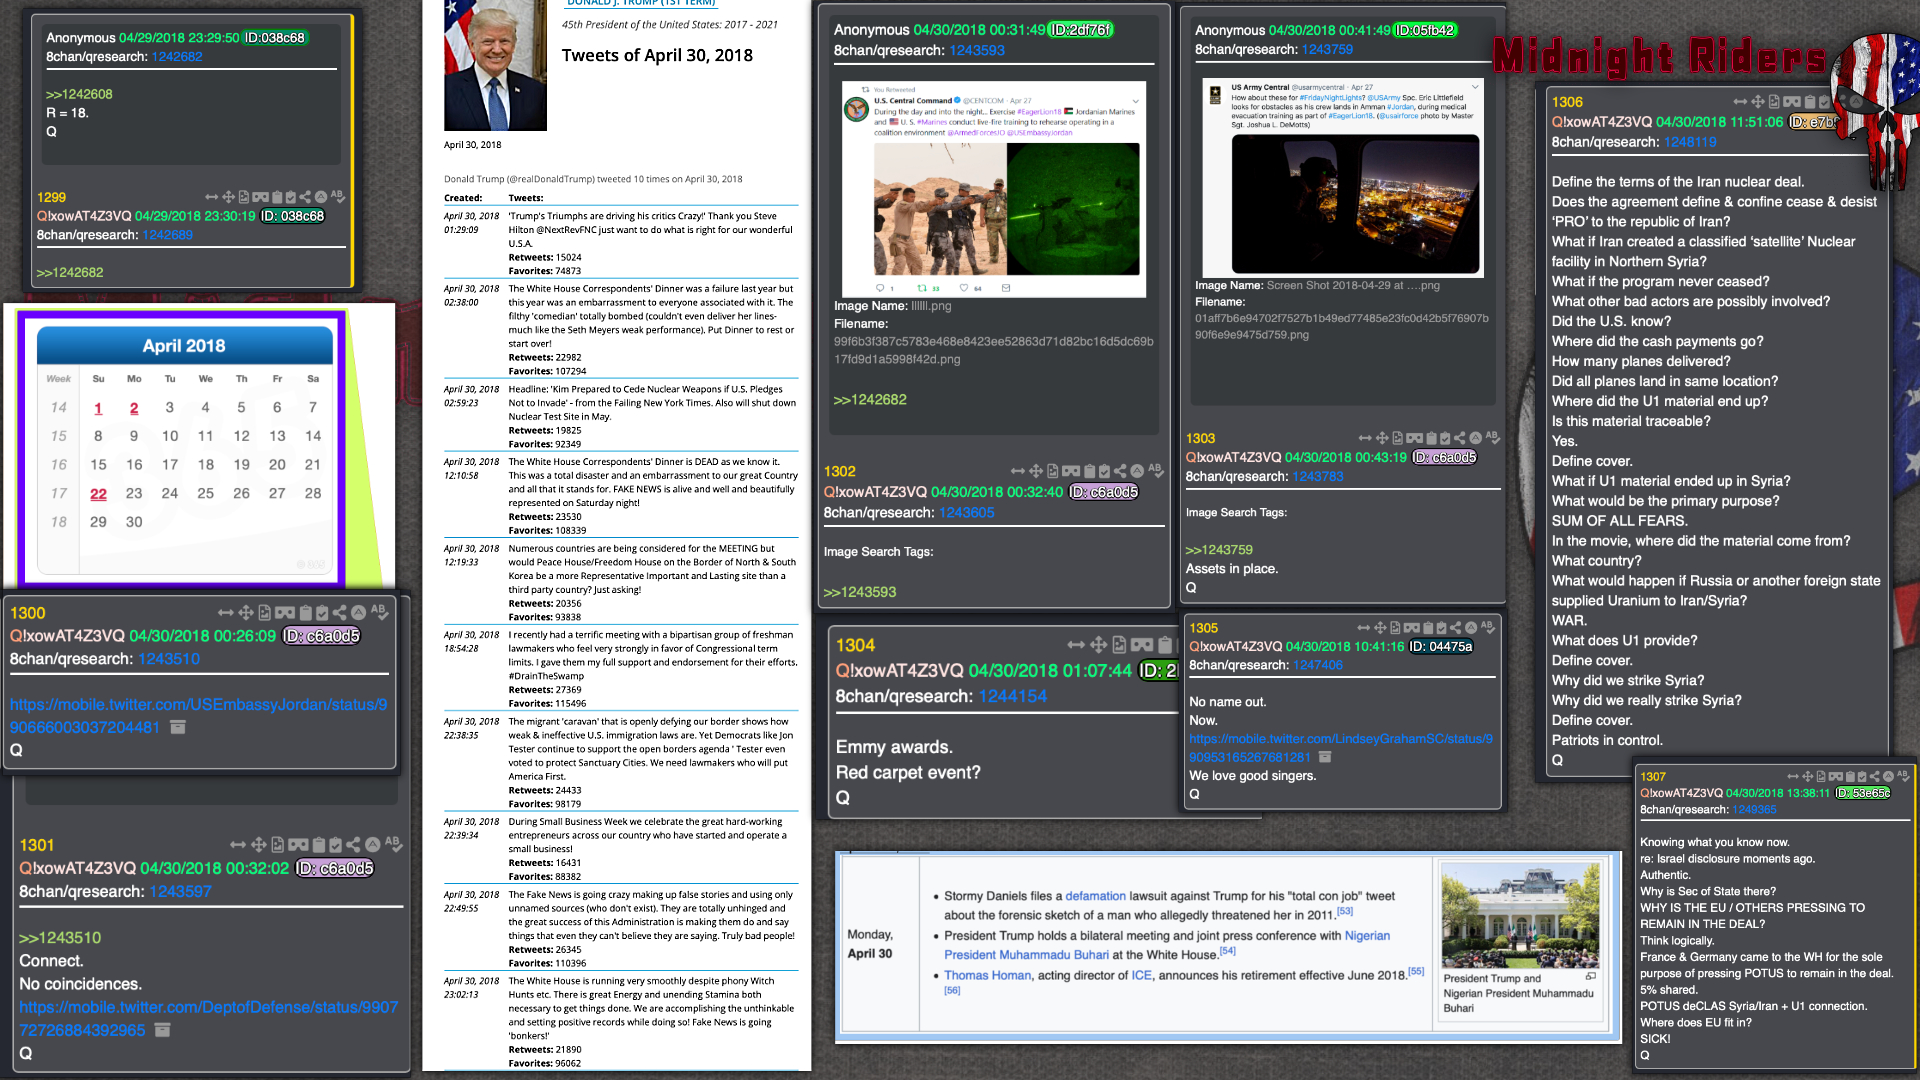Open thread number 1243605 on post 1302
Image resolution: width=1920 pixels, height=1080 pixels.
point(966,513)
